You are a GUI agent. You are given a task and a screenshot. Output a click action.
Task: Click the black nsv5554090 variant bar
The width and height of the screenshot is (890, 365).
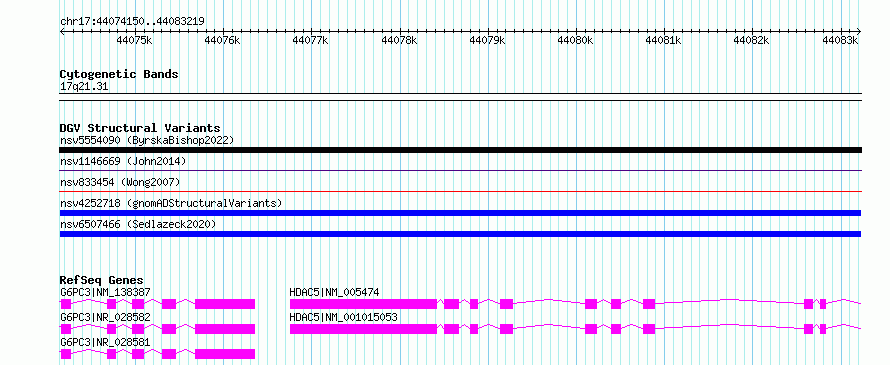(x=460, y=150)
